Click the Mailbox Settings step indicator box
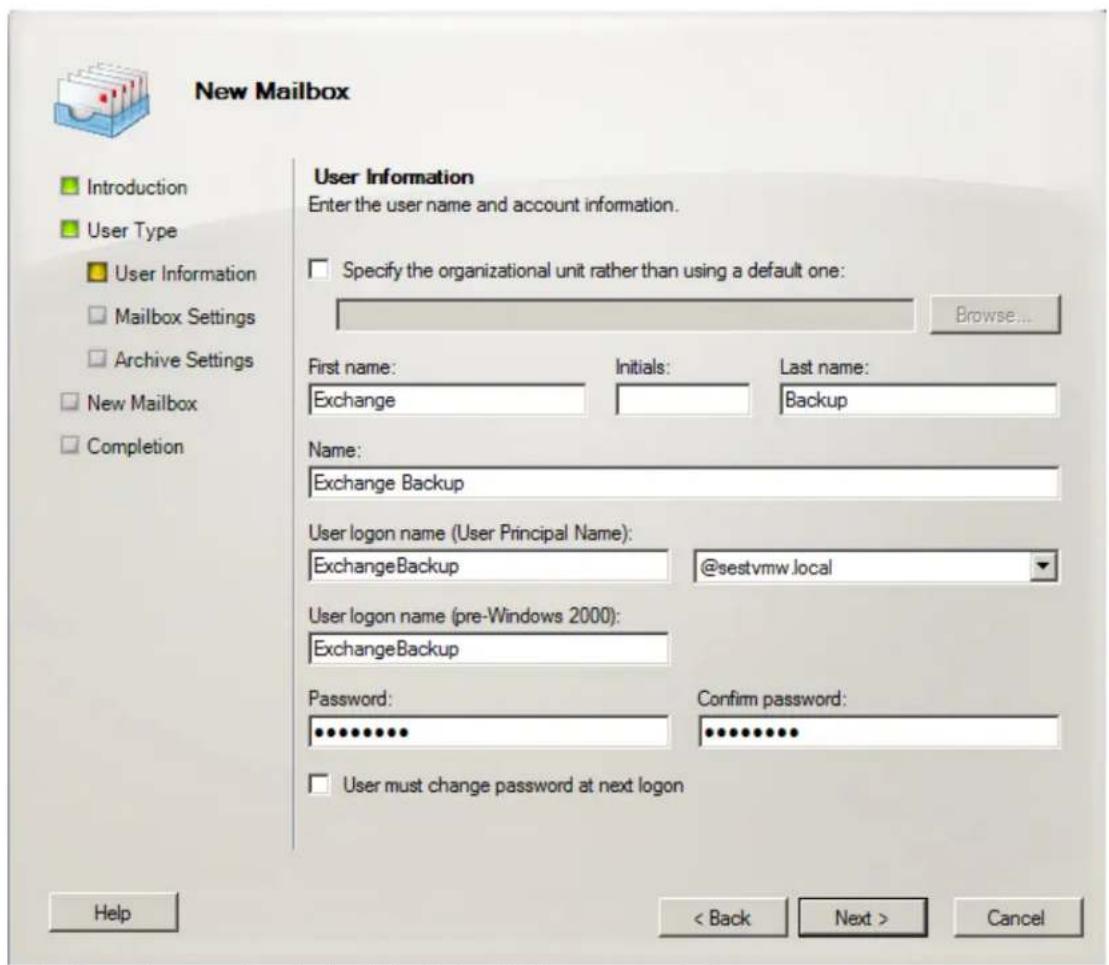The image size is (1109, 965). [97, 316]
